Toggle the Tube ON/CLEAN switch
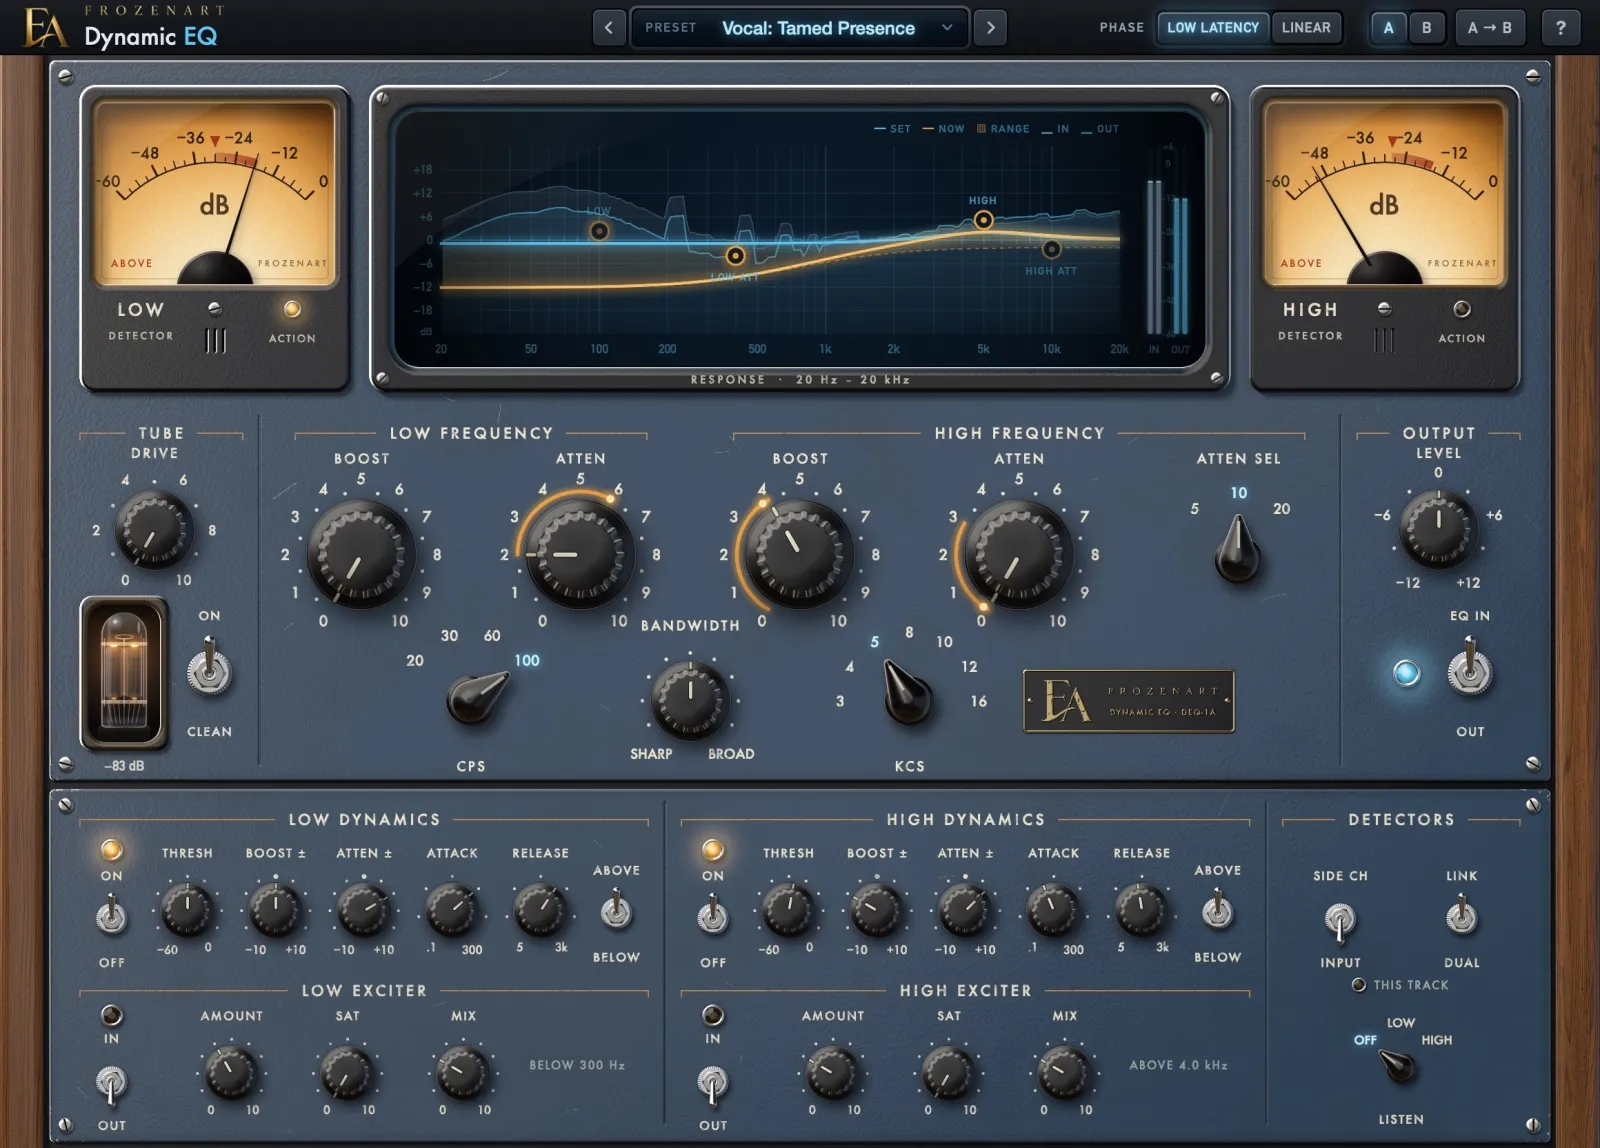1600x1148 pixels. (209, 669)
